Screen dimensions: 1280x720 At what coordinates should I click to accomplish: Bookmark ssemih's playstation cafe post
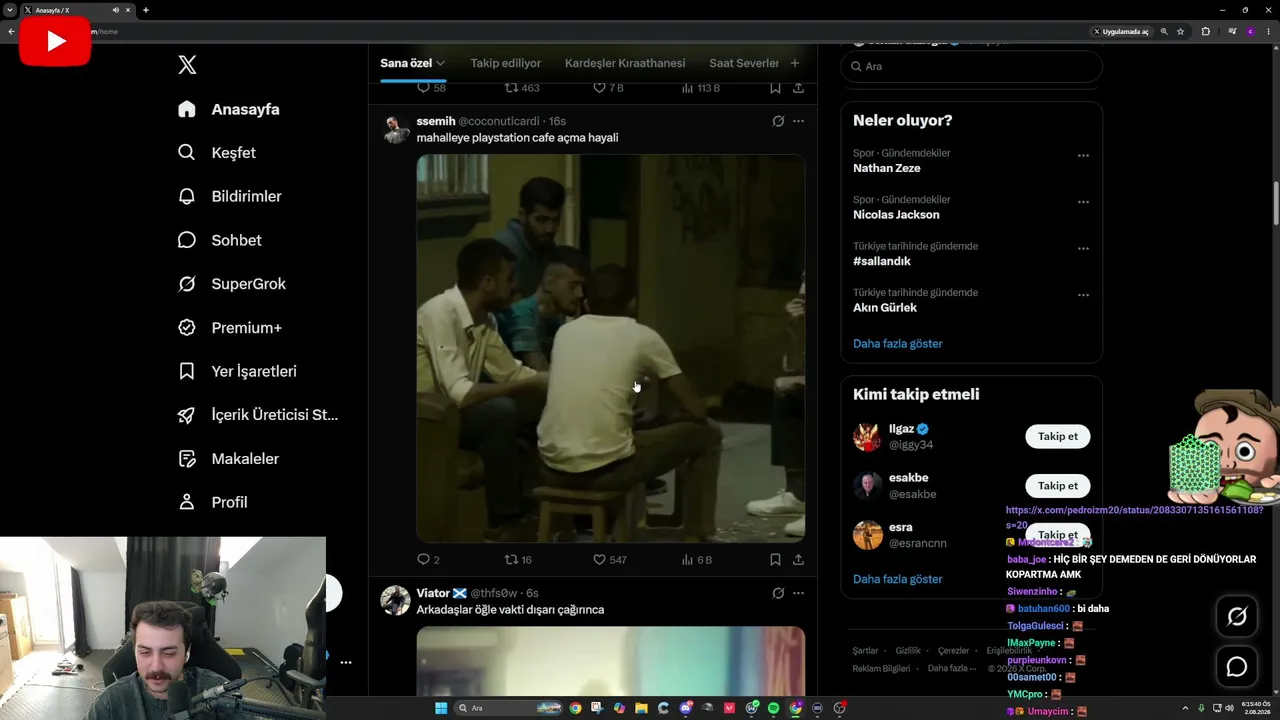[x=775, y=560]
